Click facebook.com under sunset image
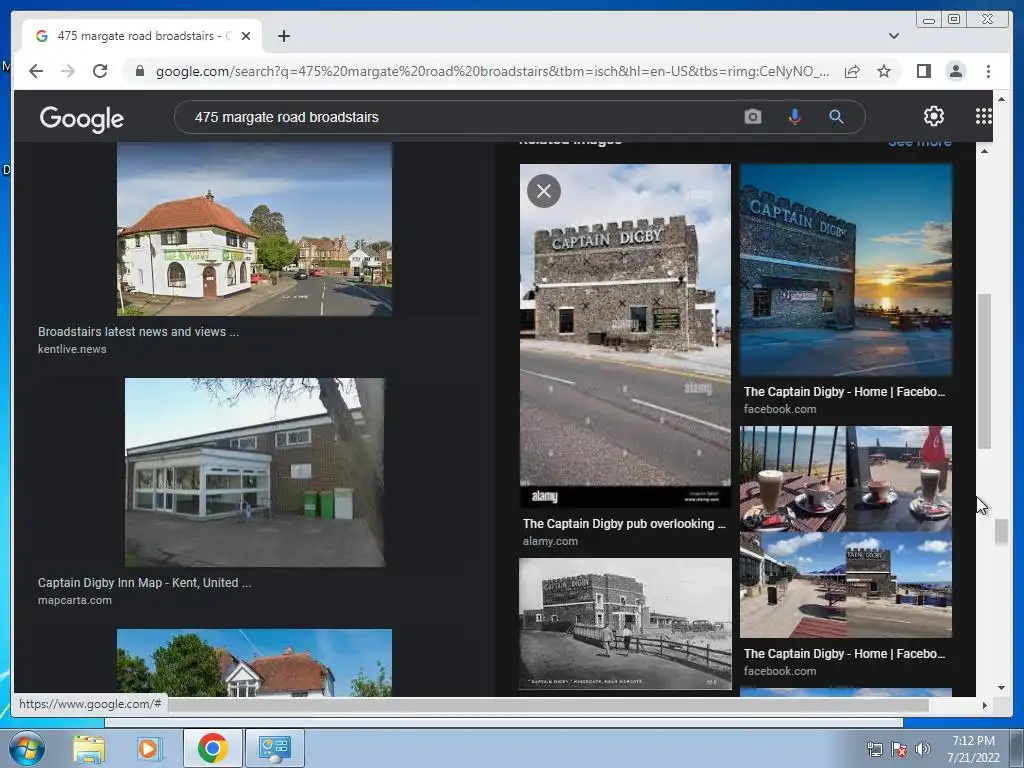Image resolution: width=1024 pixels, height=768 pixels. 780,409
